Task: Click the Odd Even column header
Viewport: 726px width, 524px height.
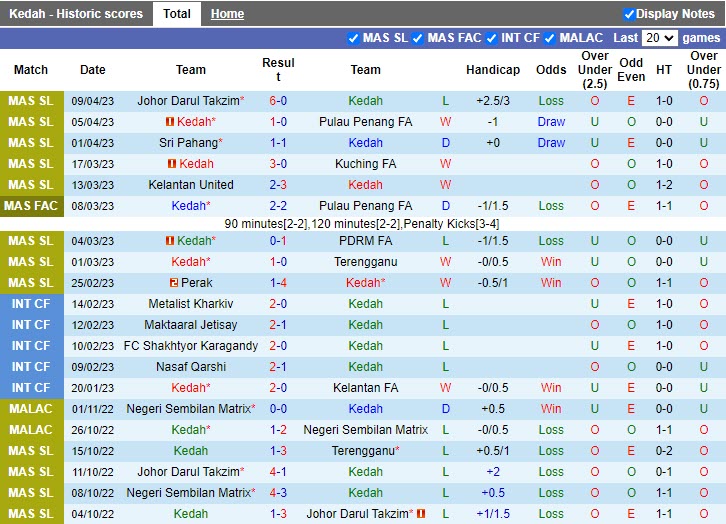Action: tap(631, 69)
